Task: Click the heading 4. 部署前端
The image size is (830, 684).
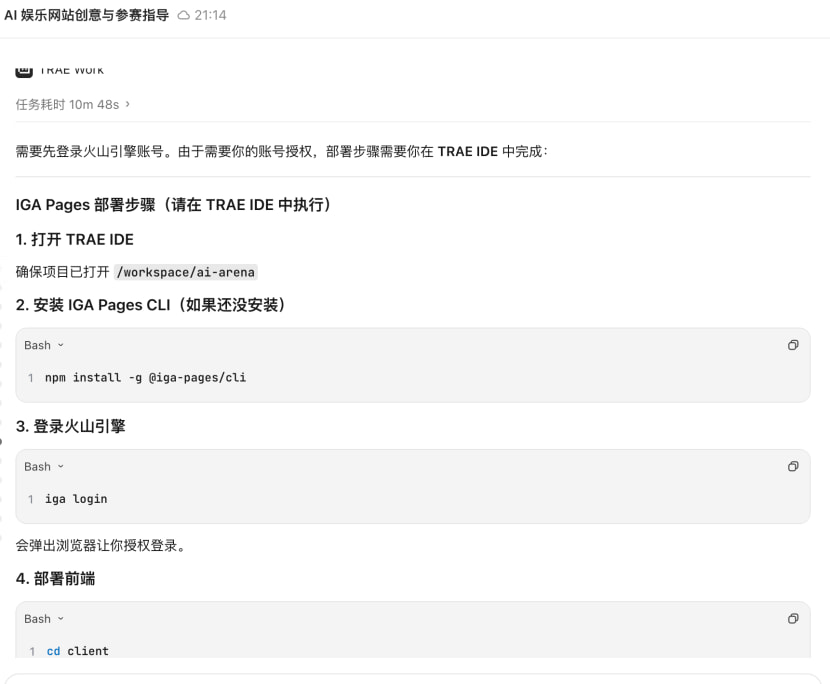Action: [56, 579]
